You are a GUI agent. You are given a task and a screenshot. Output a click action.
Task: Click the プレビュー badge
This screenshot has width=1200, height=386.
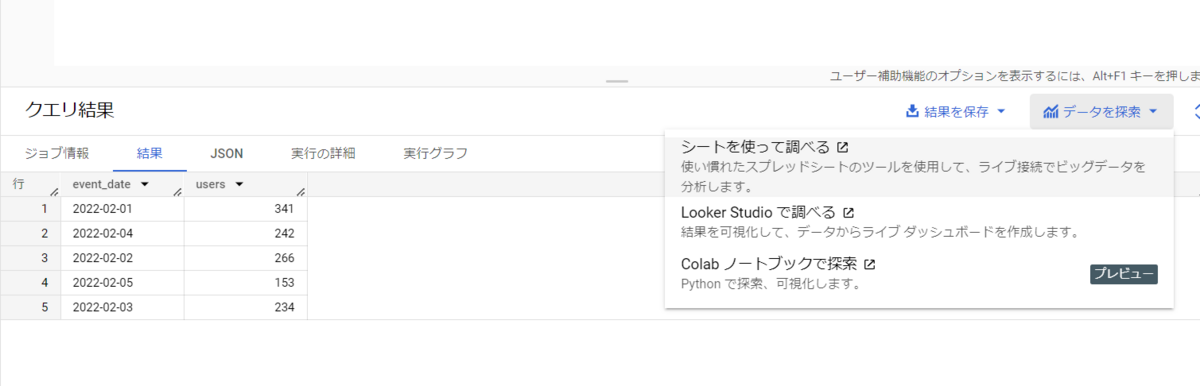1124,273
